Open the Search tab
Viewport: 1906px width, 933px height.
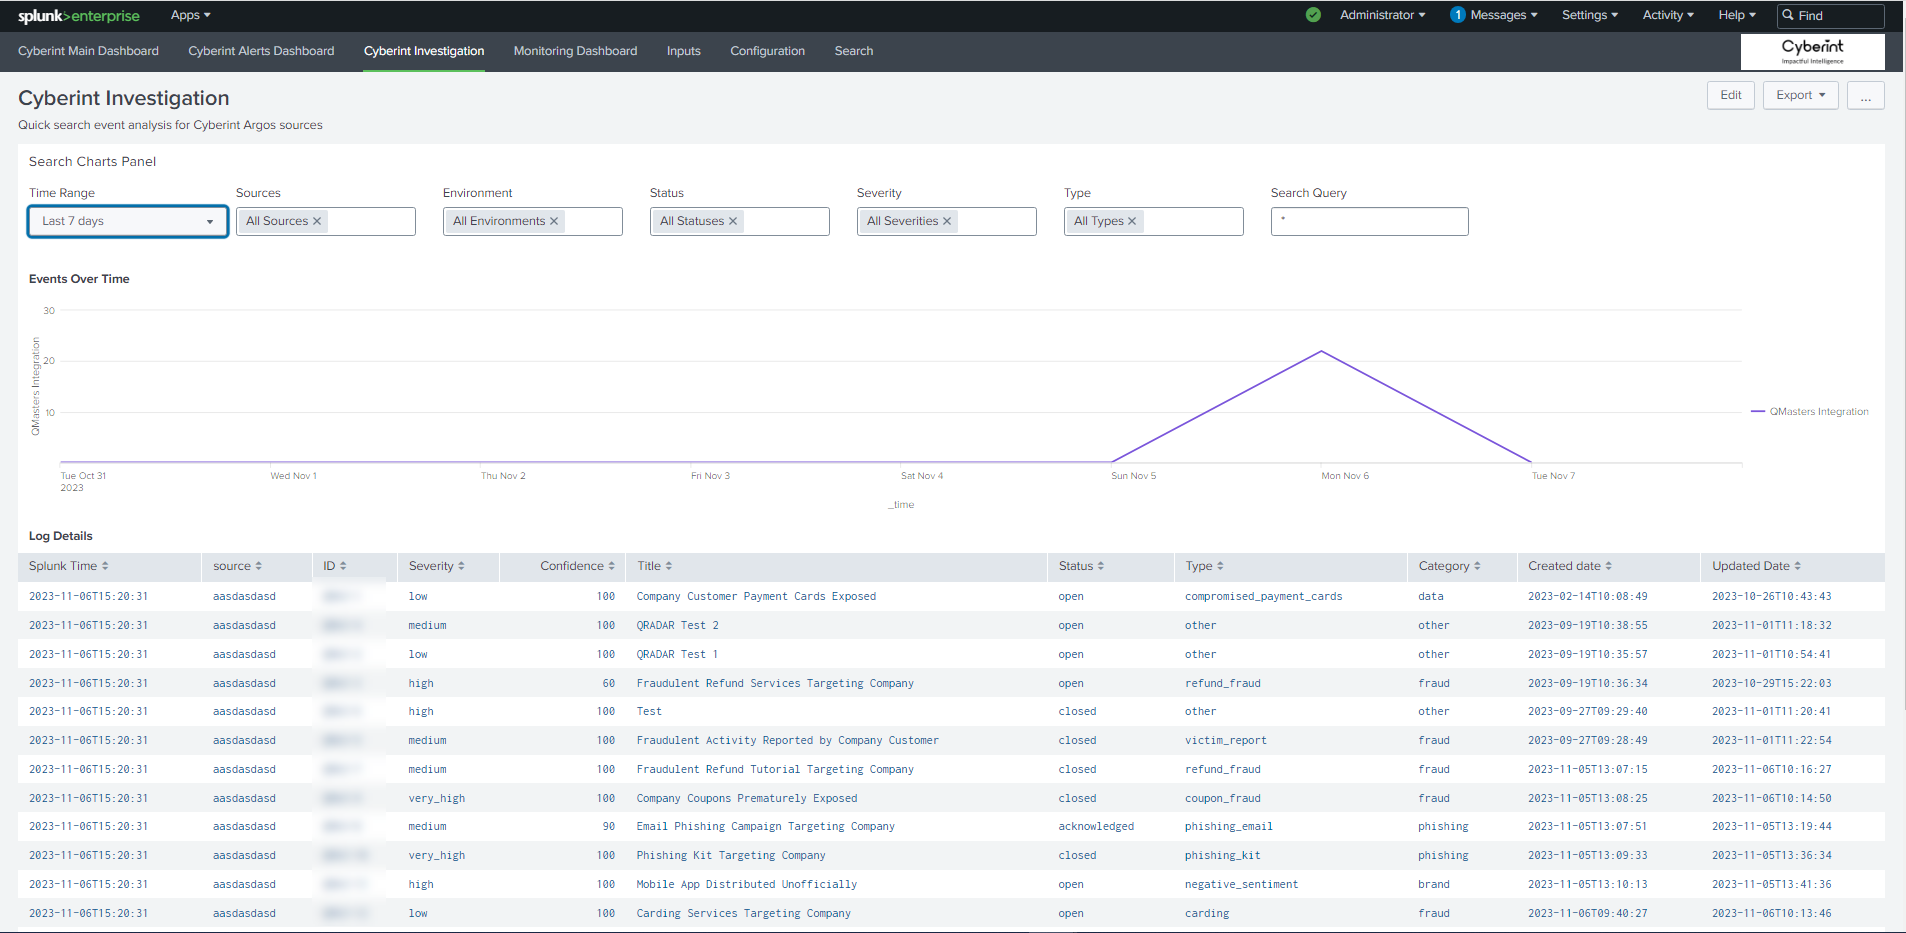(x=854, y=51)
